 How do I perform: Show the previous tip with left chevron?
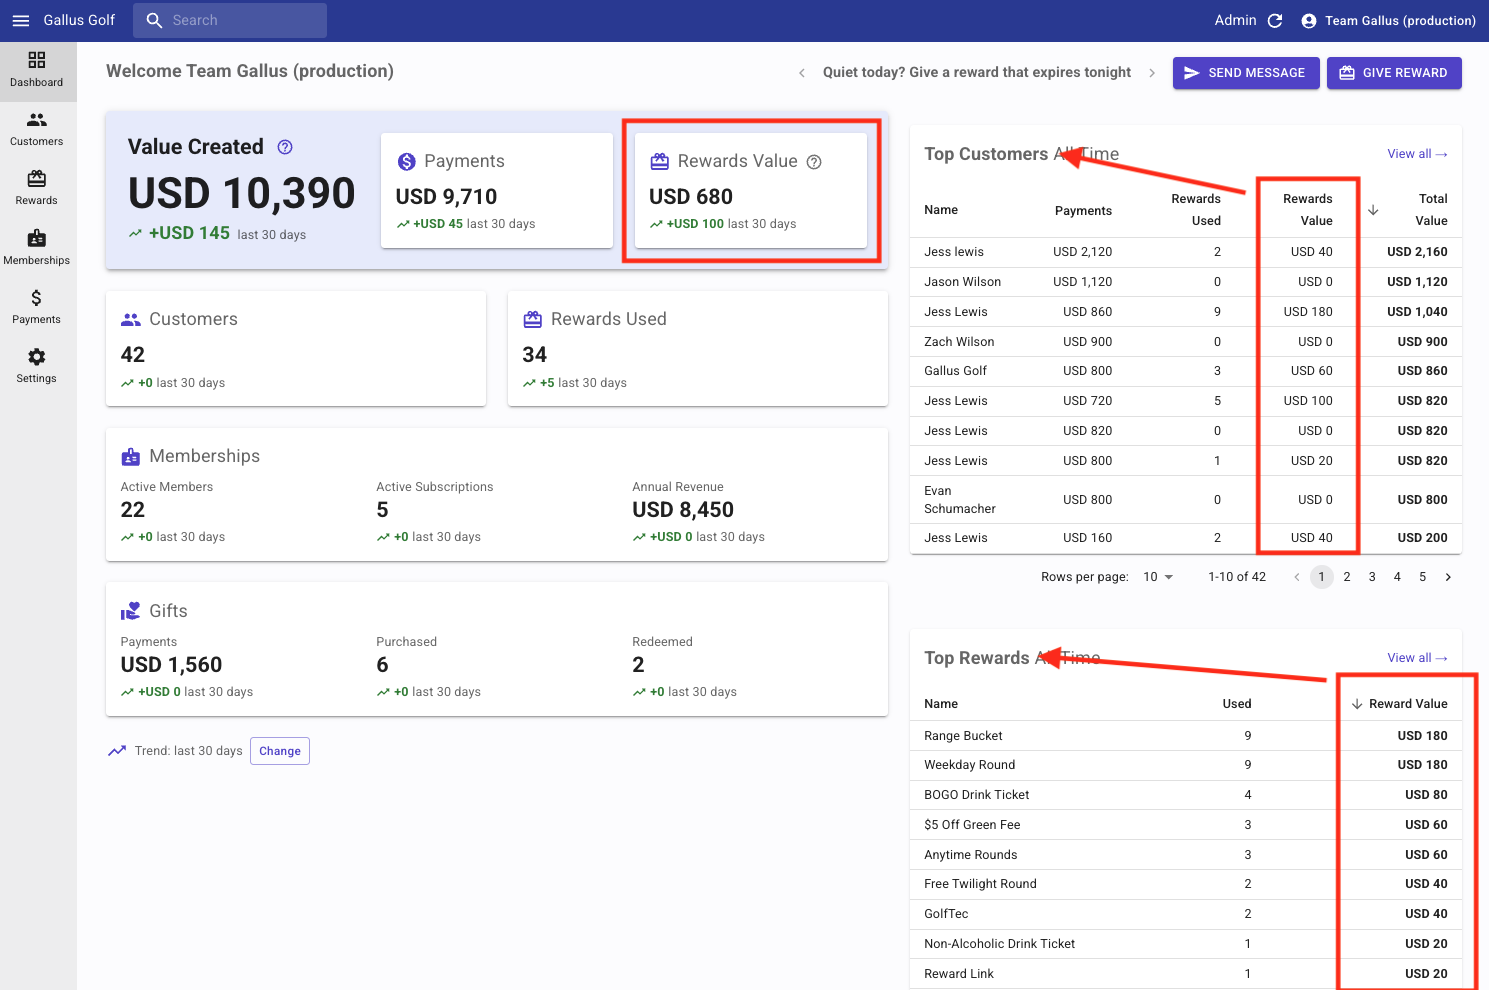[801, 73]
